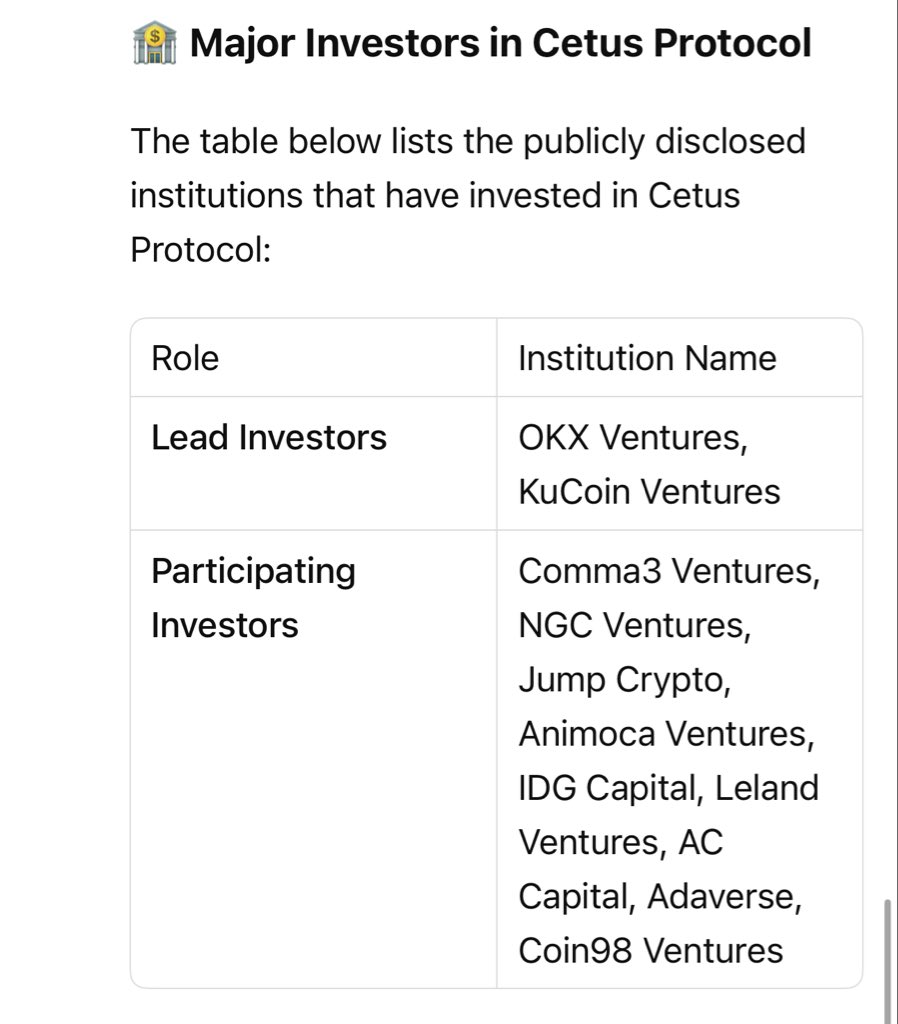This screenshot has height=1024, width=898.
Task: Click the word Protocol: ending the paragraph
Action: (x=200, y=249)
